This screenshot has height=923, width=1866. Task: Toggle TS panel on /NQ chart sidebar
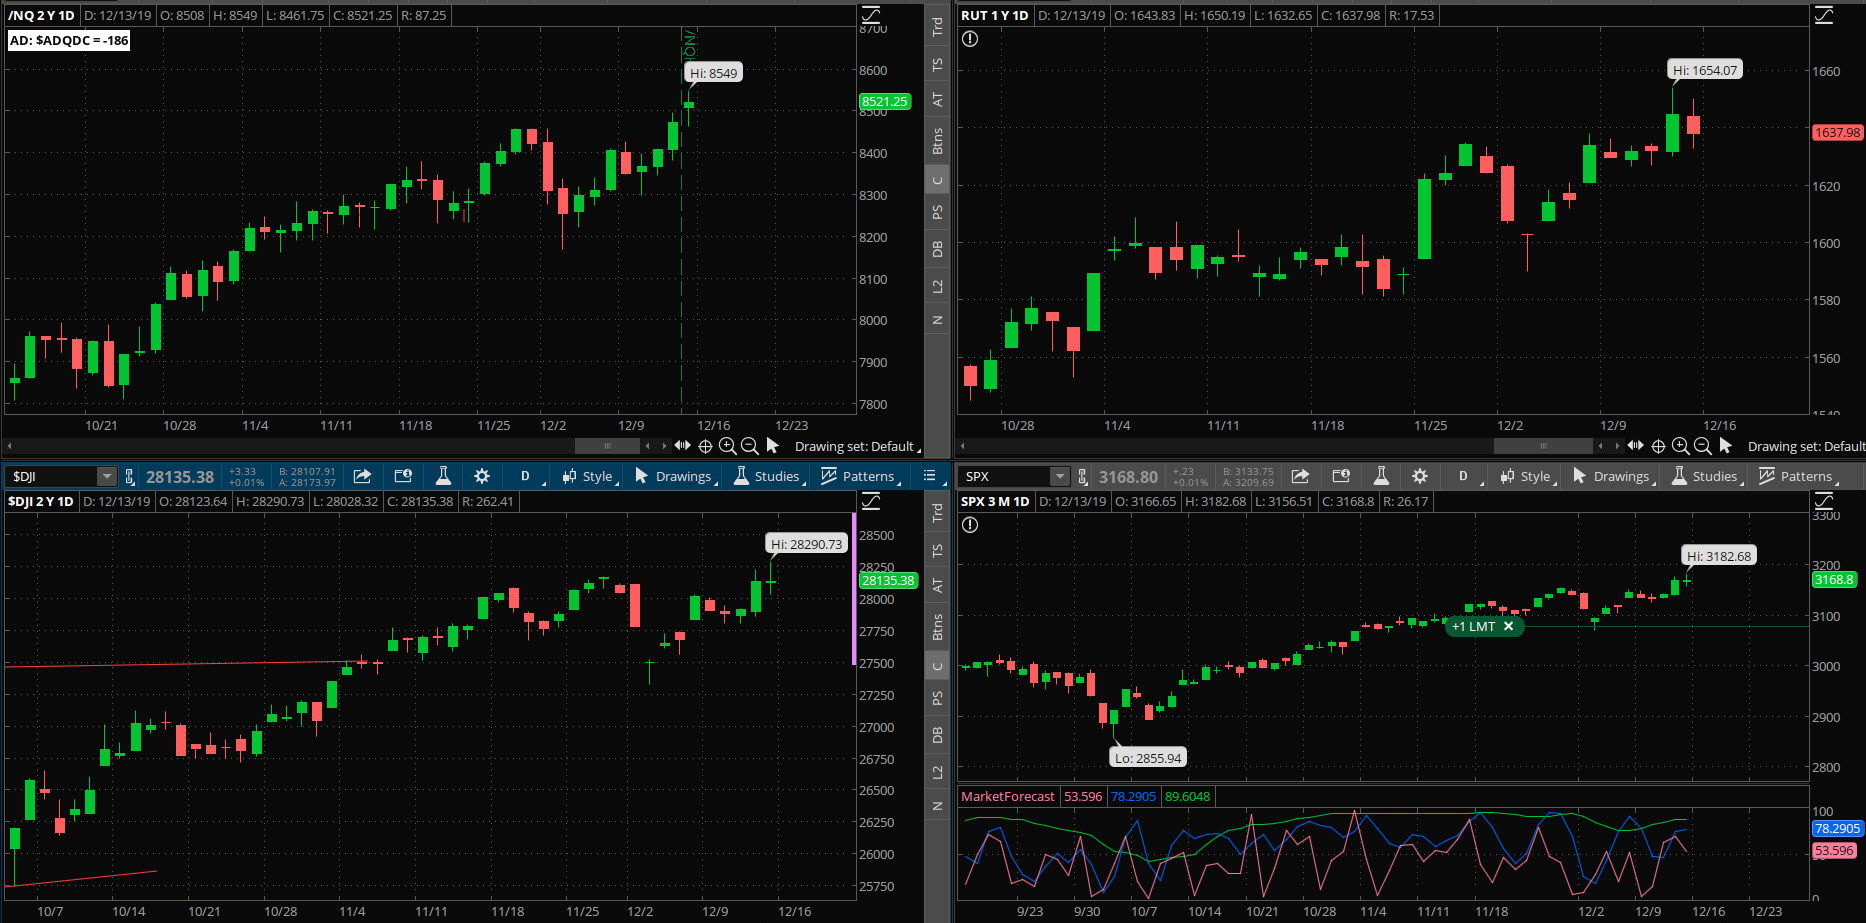point(937,64)
